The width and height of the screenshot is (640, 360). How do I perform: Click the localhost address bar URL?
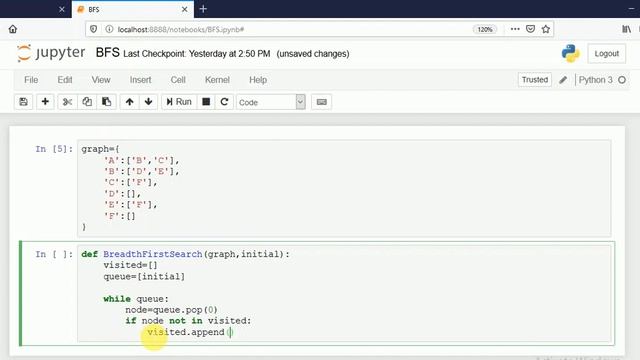tap(181, 29)
